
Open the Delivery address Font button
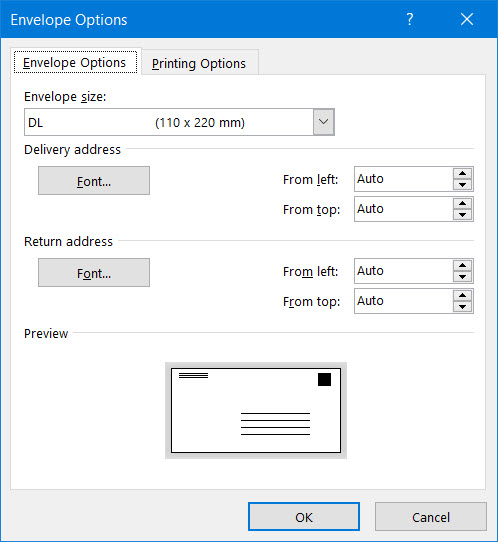(x=94, y=181)
